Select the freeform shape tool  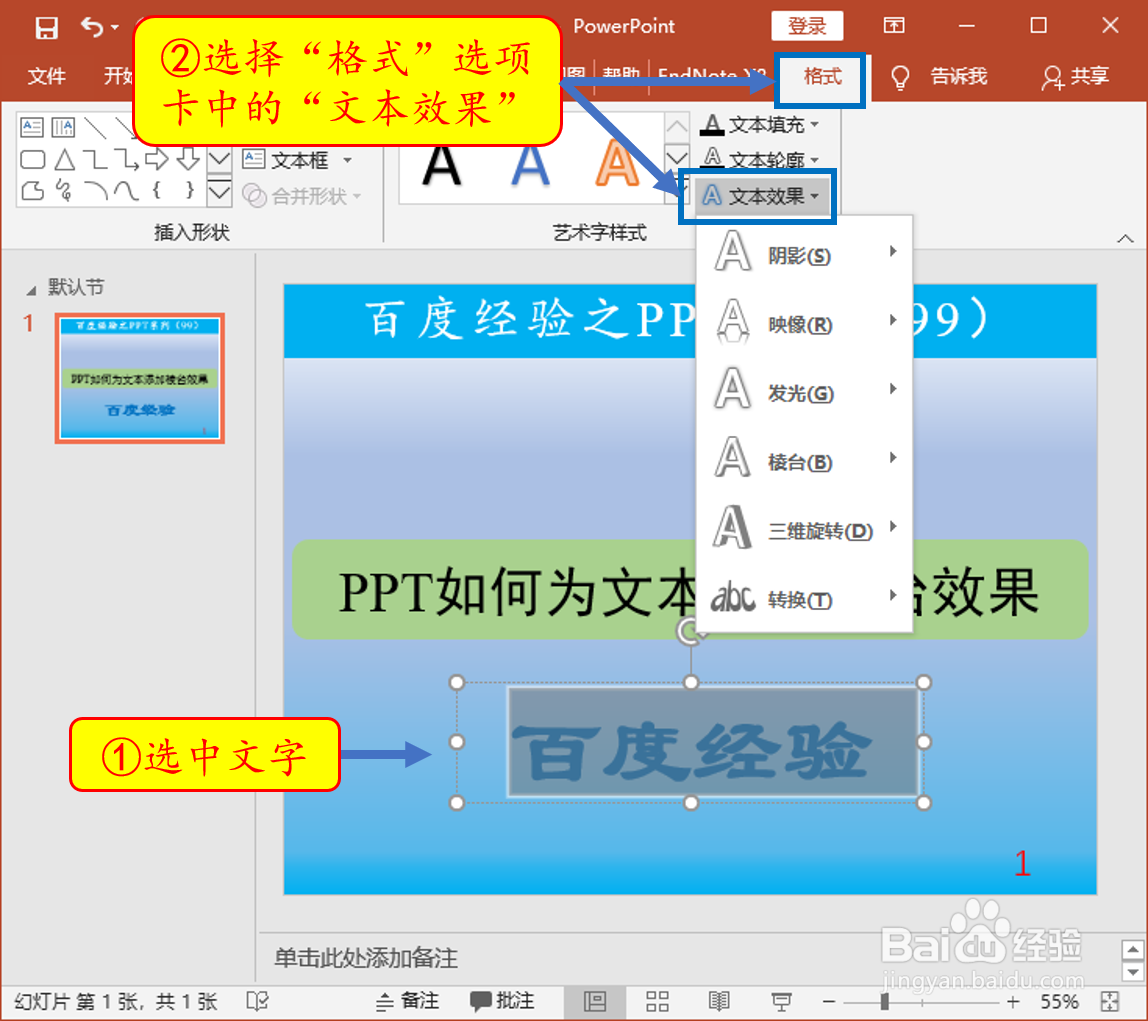[x=32, y=191]
